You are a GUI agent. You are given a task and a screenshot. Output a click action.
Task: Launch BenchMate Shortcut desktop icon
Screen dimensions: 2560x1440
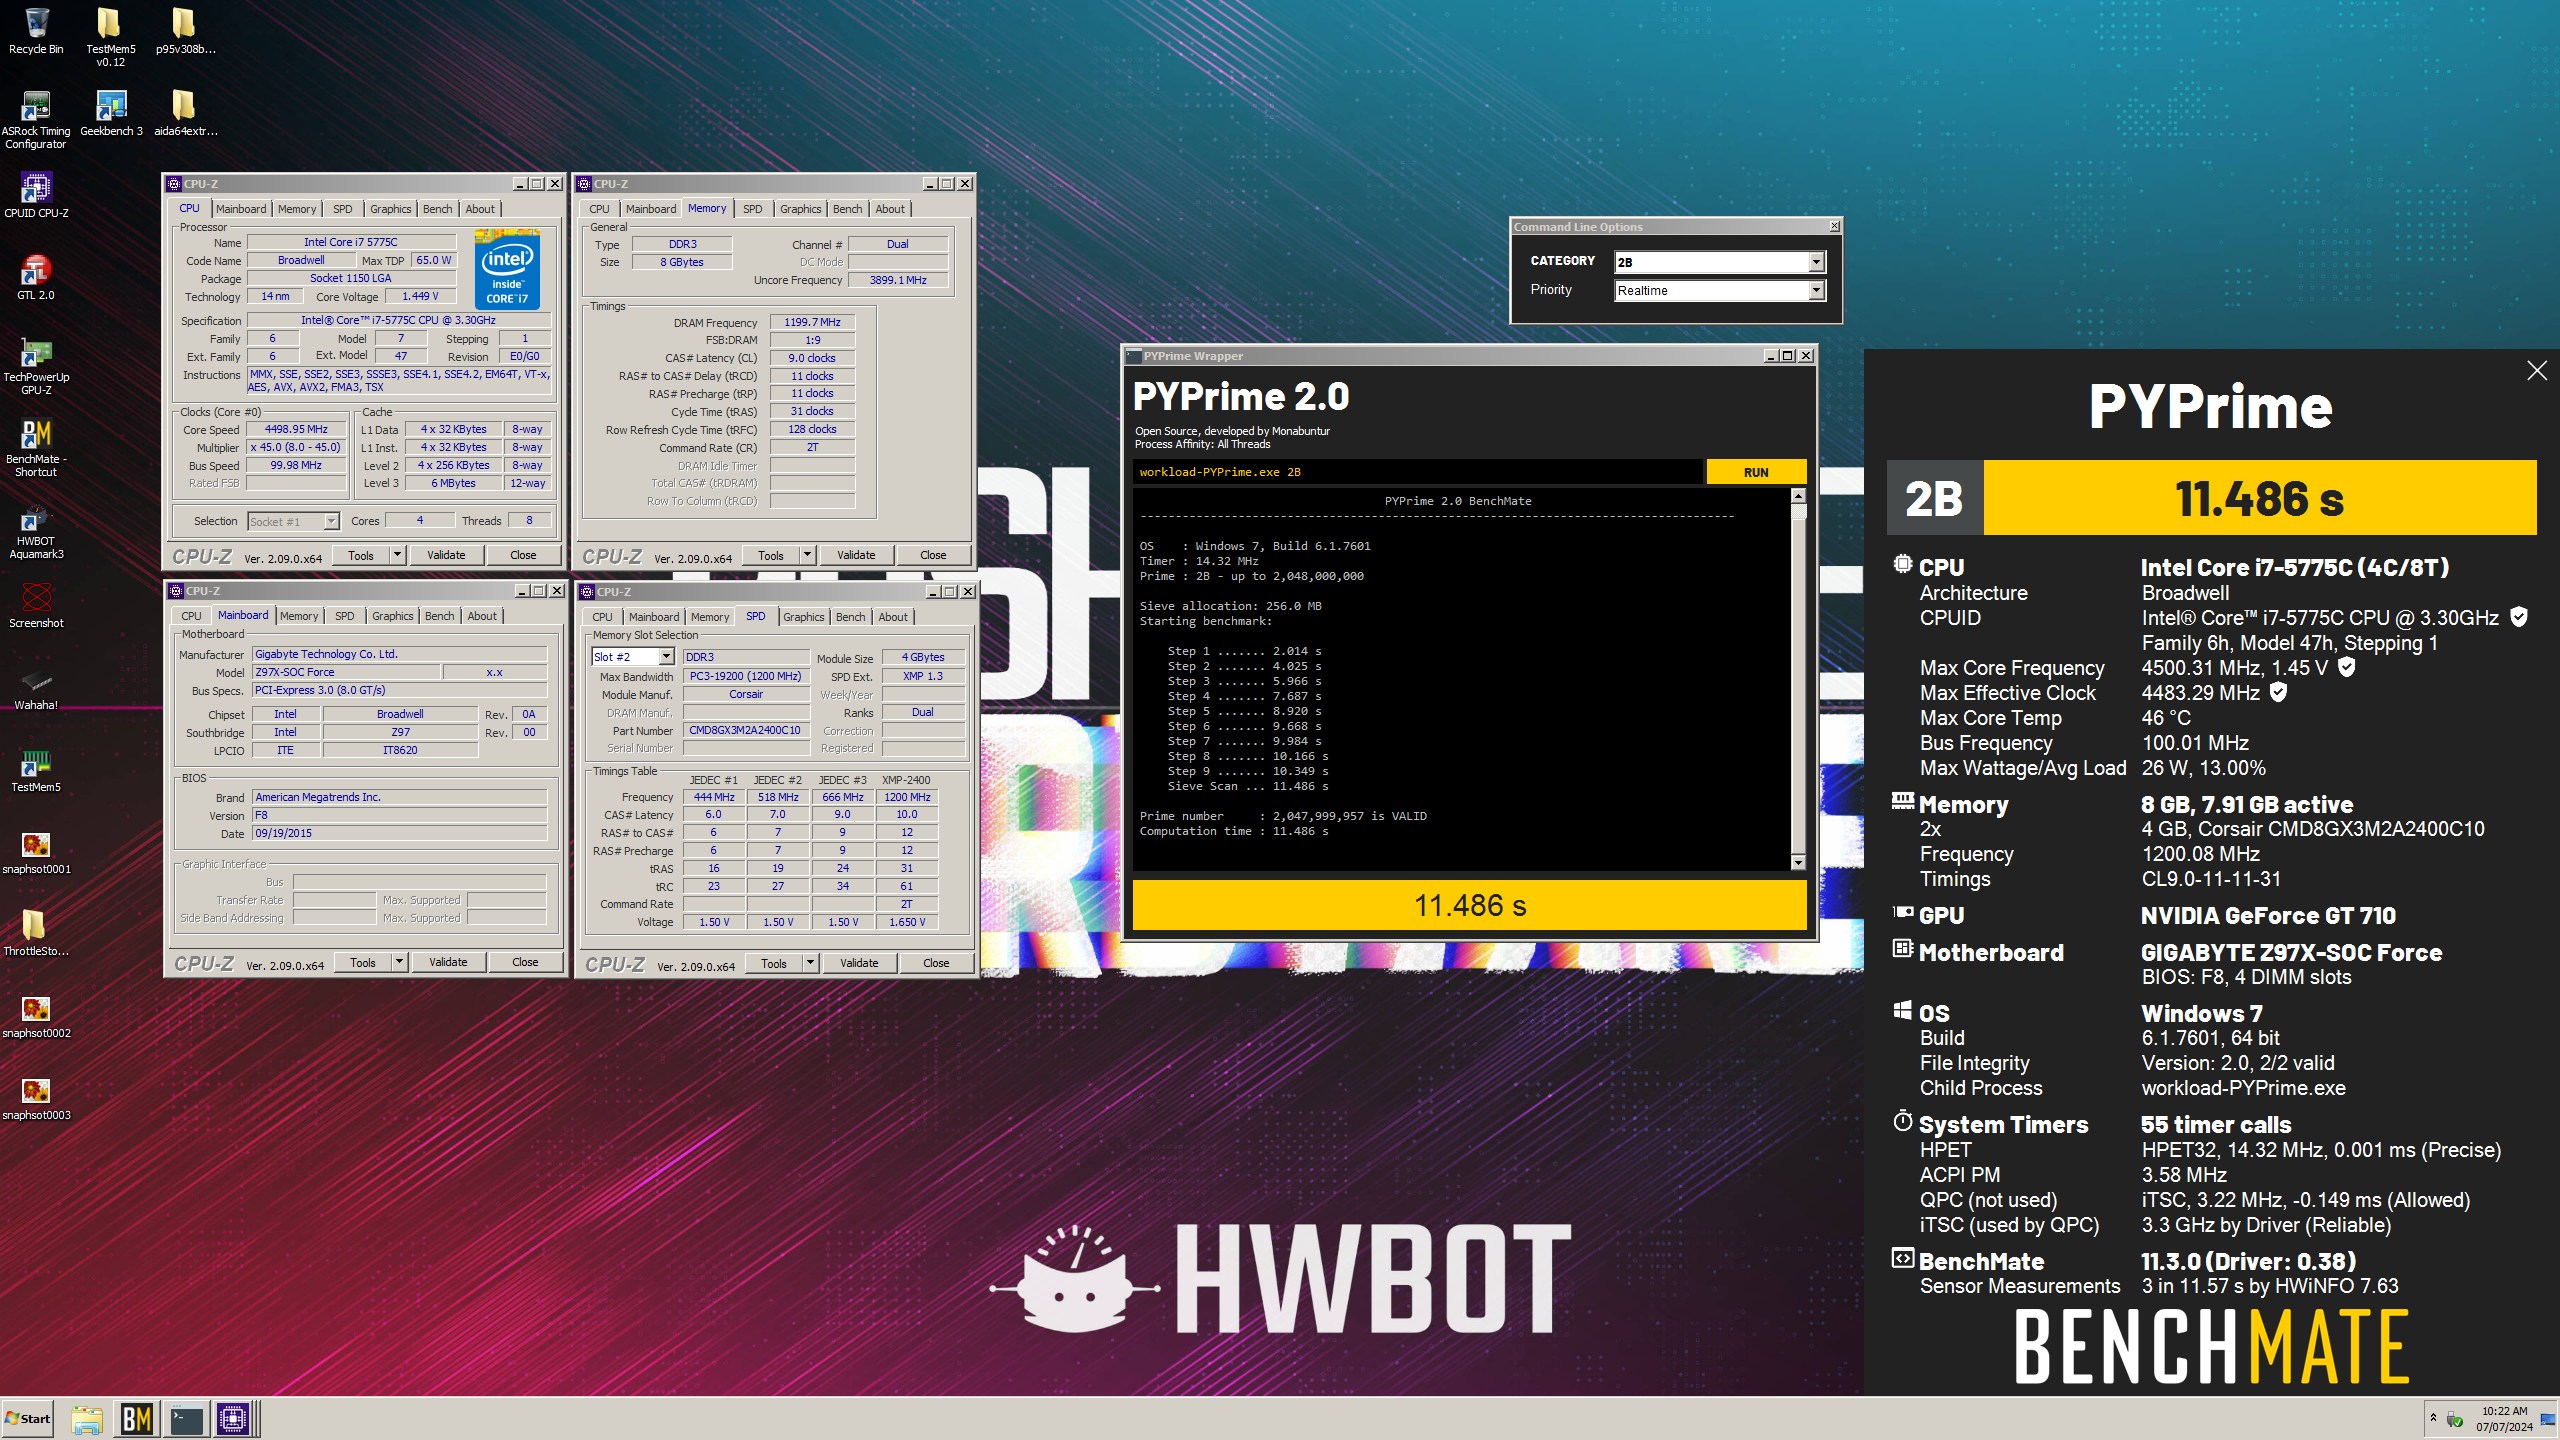coord(36,448)
